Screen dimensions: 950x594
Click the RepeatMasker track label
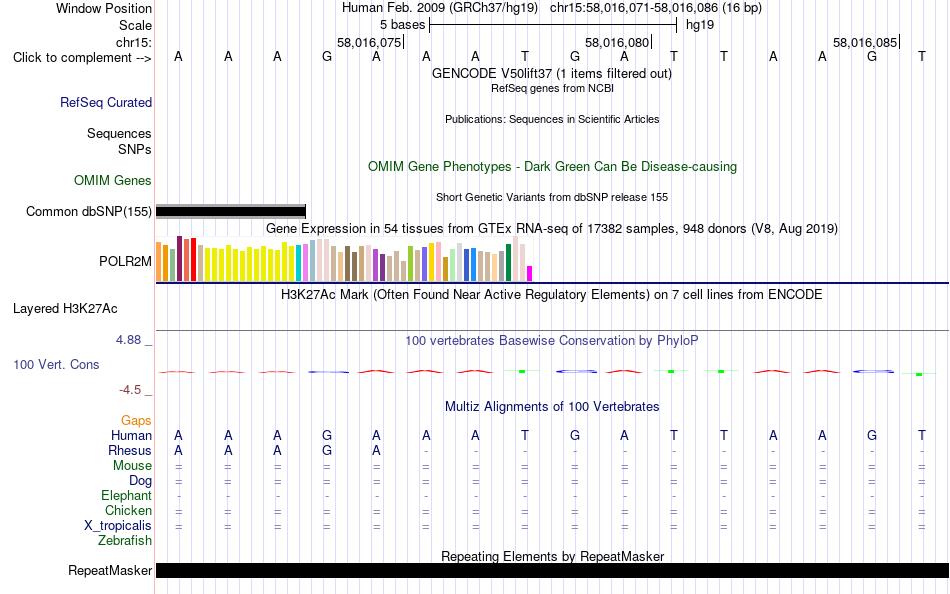tap(110, 570)
